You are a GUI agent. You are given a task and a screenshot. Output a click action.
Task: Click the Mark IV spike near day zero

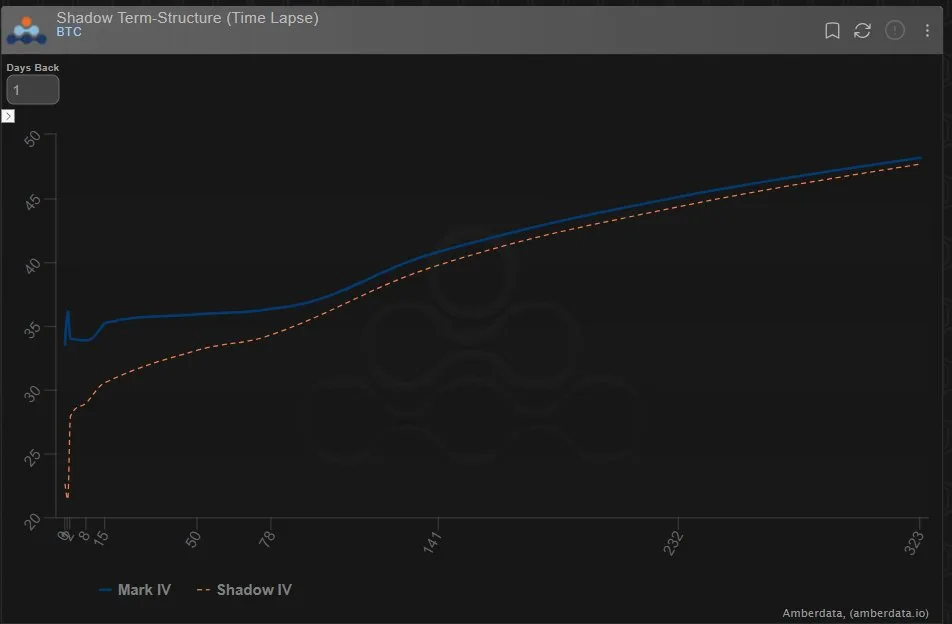coord(68,313)
